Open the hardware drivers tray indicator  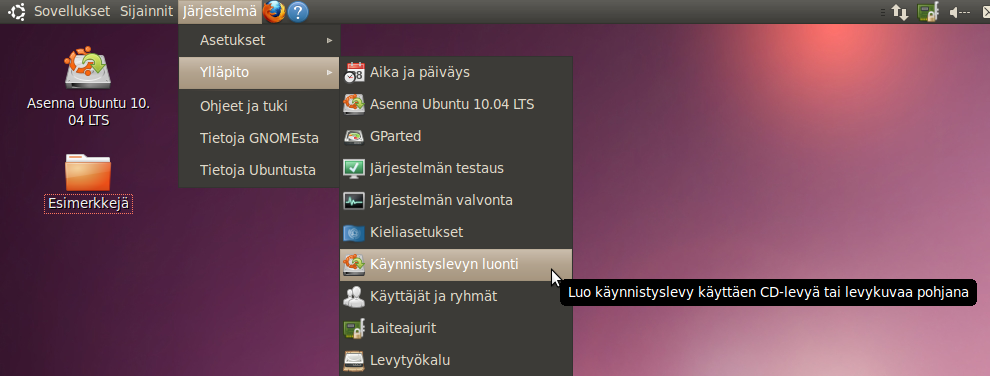click(928, 12)
